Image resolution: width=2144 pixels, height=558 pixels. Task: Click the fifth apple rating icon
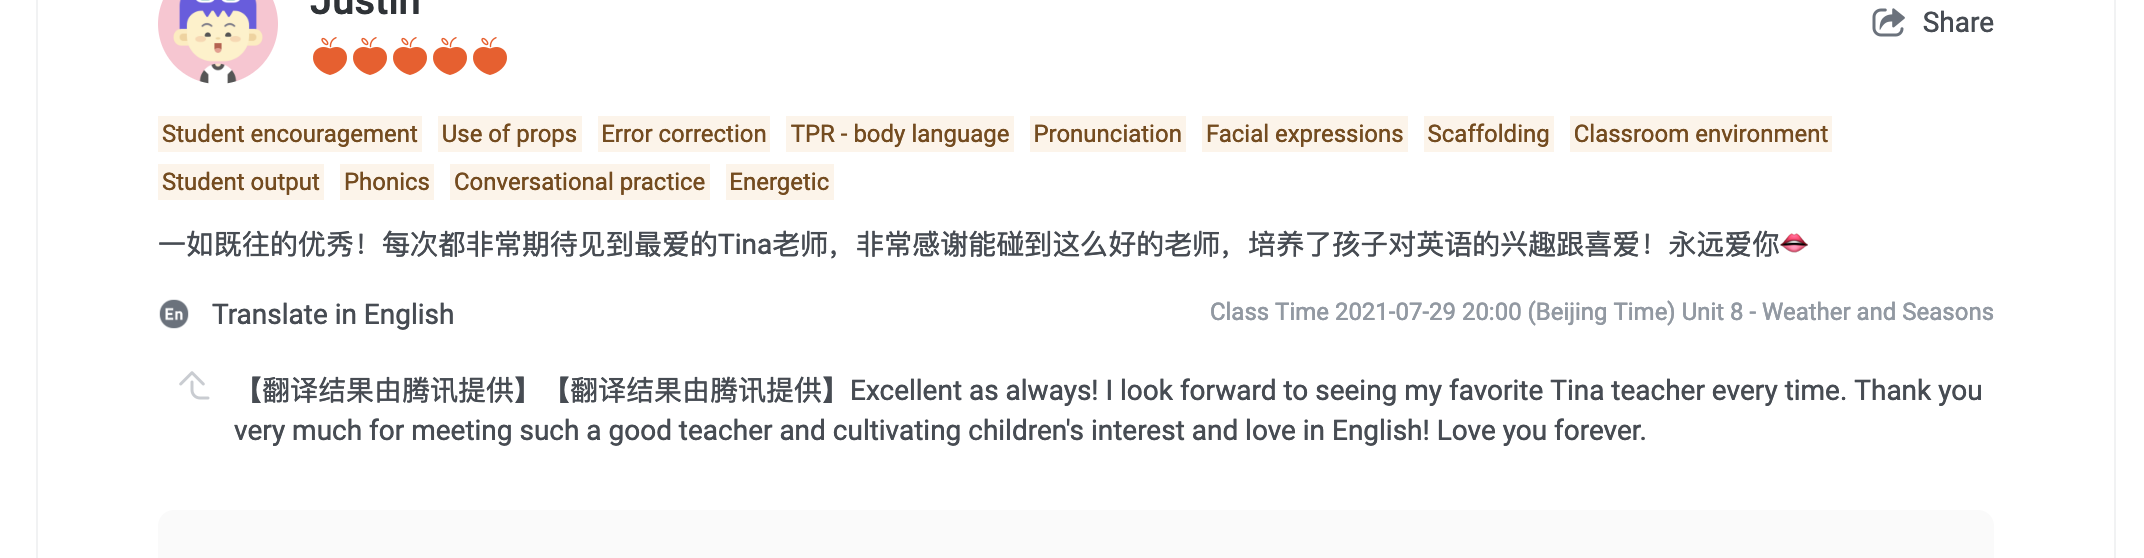(x=490, y=58)
